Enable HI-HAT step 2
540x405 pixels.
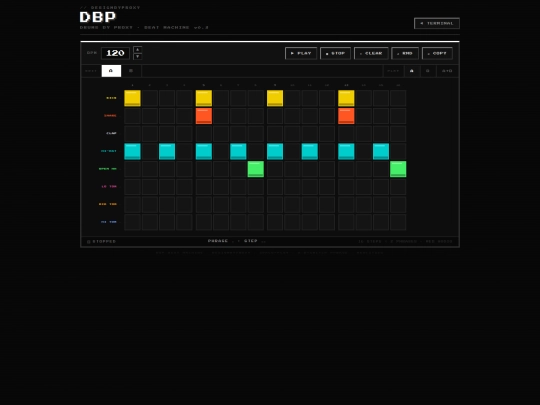tap(150, 152)
